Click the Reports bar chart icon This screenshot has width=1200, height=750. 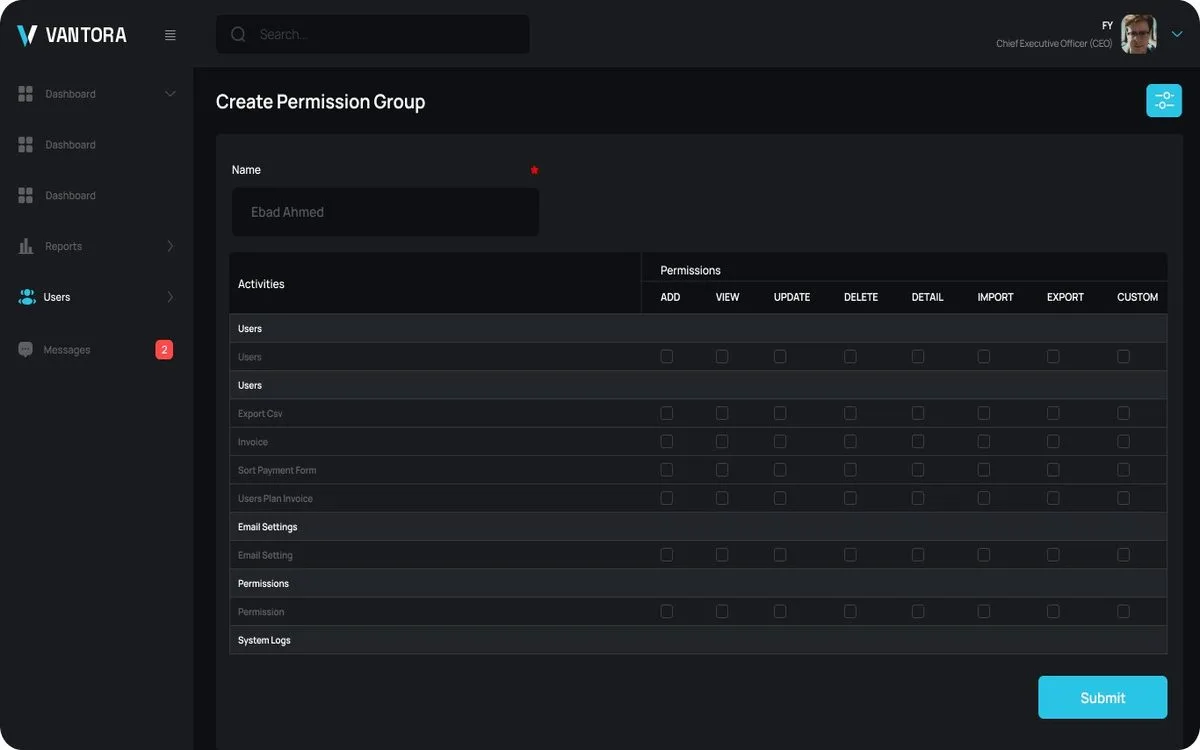tap(26, 246)
